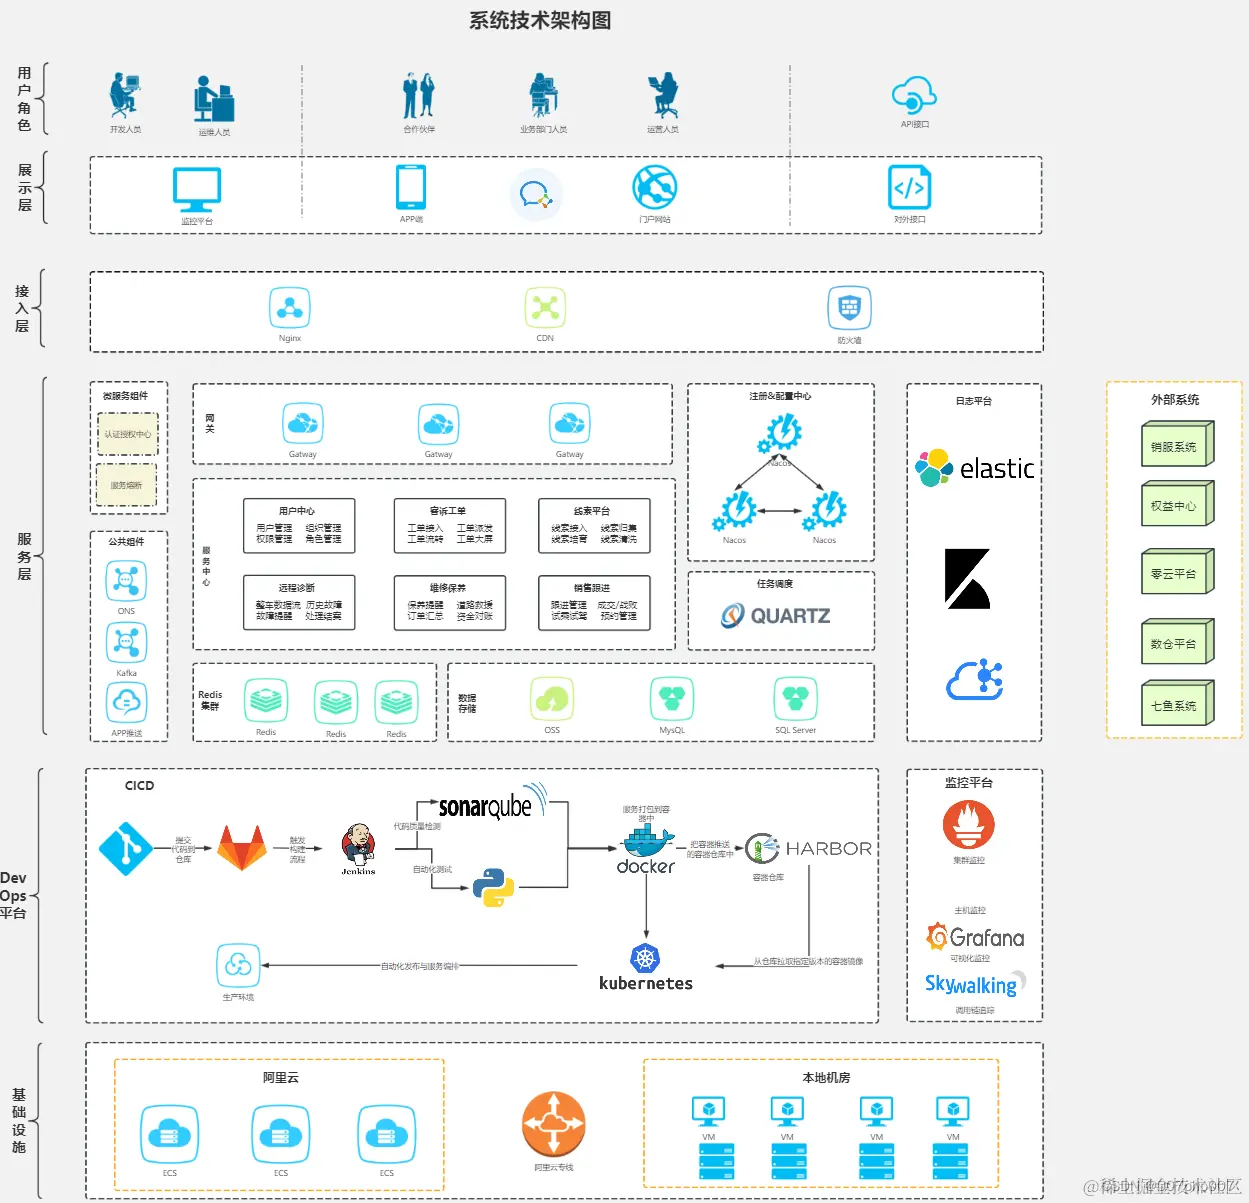Viewport: 1249px width, 1203px height.
Task: Click the Prometheus 集群监控 flame icon
Action: pos(968,824)
